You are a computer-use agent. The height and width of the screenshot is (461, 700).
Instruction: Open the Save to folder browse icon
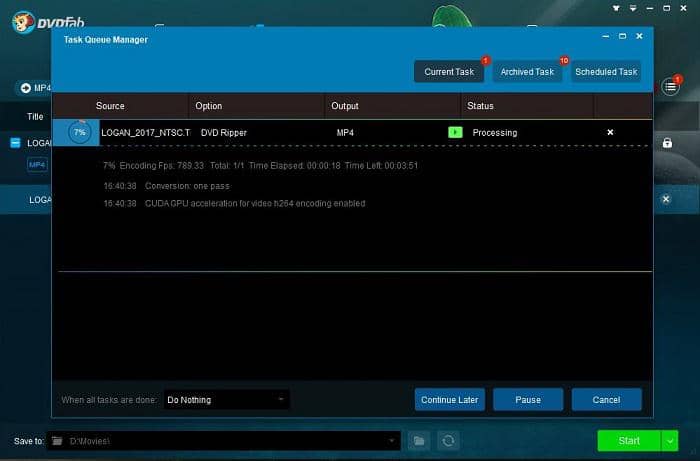coord(419,441)
